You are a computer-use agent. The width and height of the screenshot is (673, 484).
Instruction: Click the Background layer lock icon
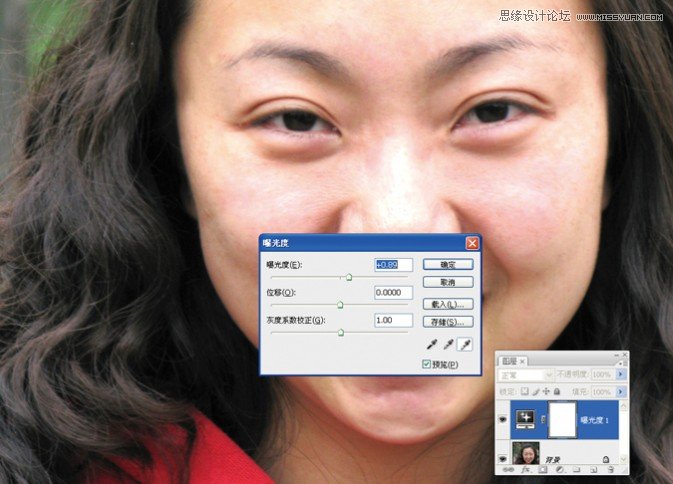point(606,459)
